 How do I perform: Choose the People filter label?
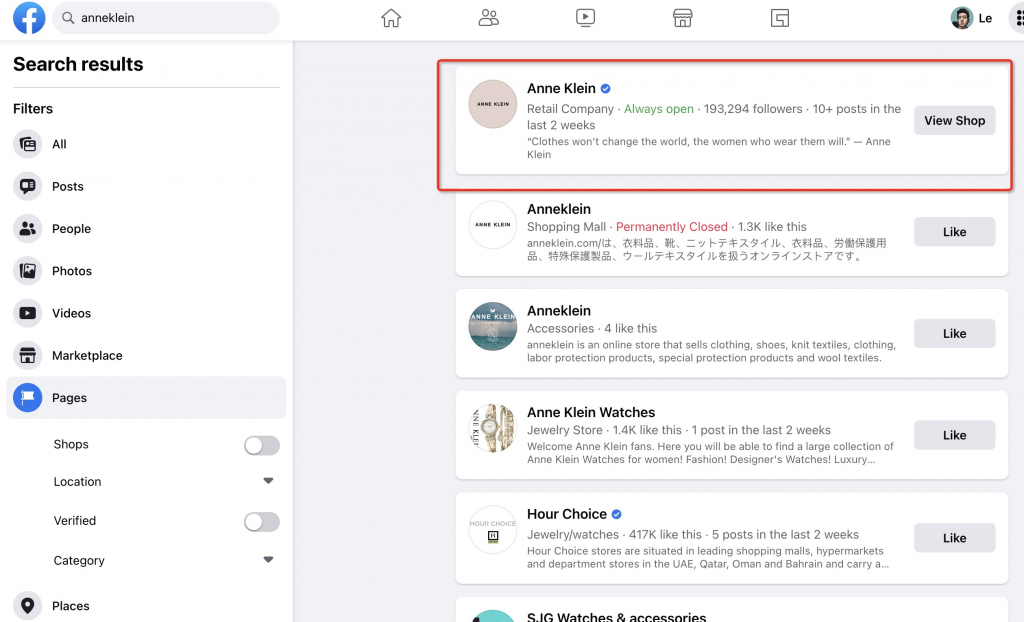coord(71,229)
